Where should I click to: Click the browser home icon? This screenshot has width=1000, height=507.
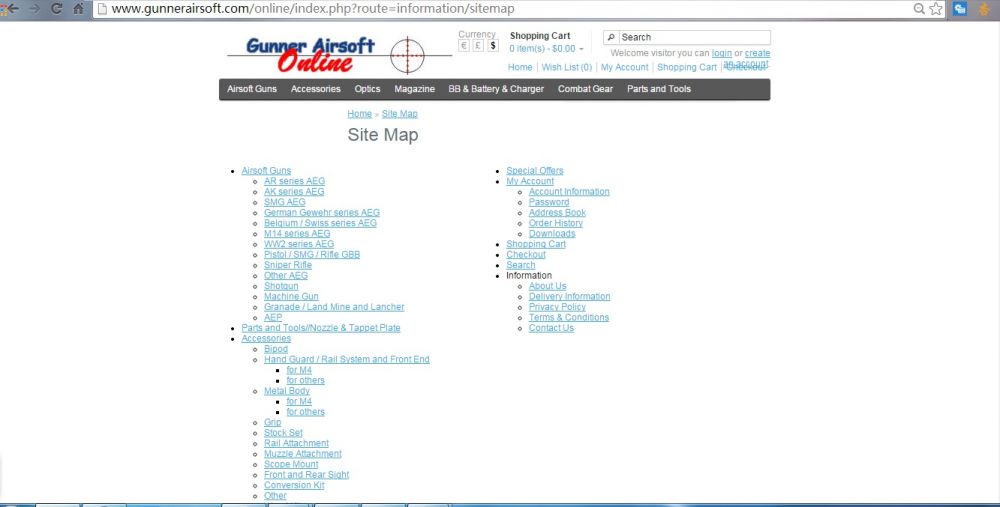(x=79, y=8)
